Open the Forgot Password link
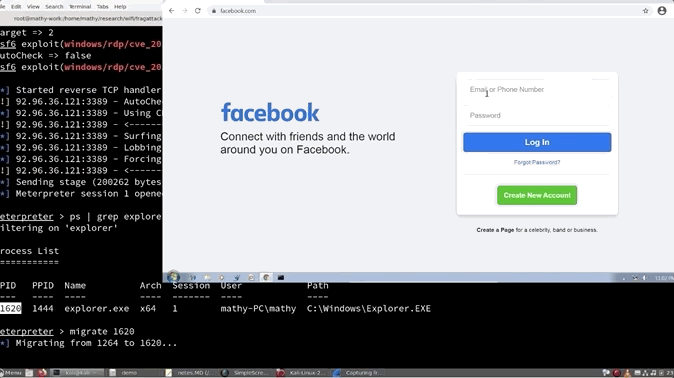This screenshot has width=674, height=378. pos(537,162)
